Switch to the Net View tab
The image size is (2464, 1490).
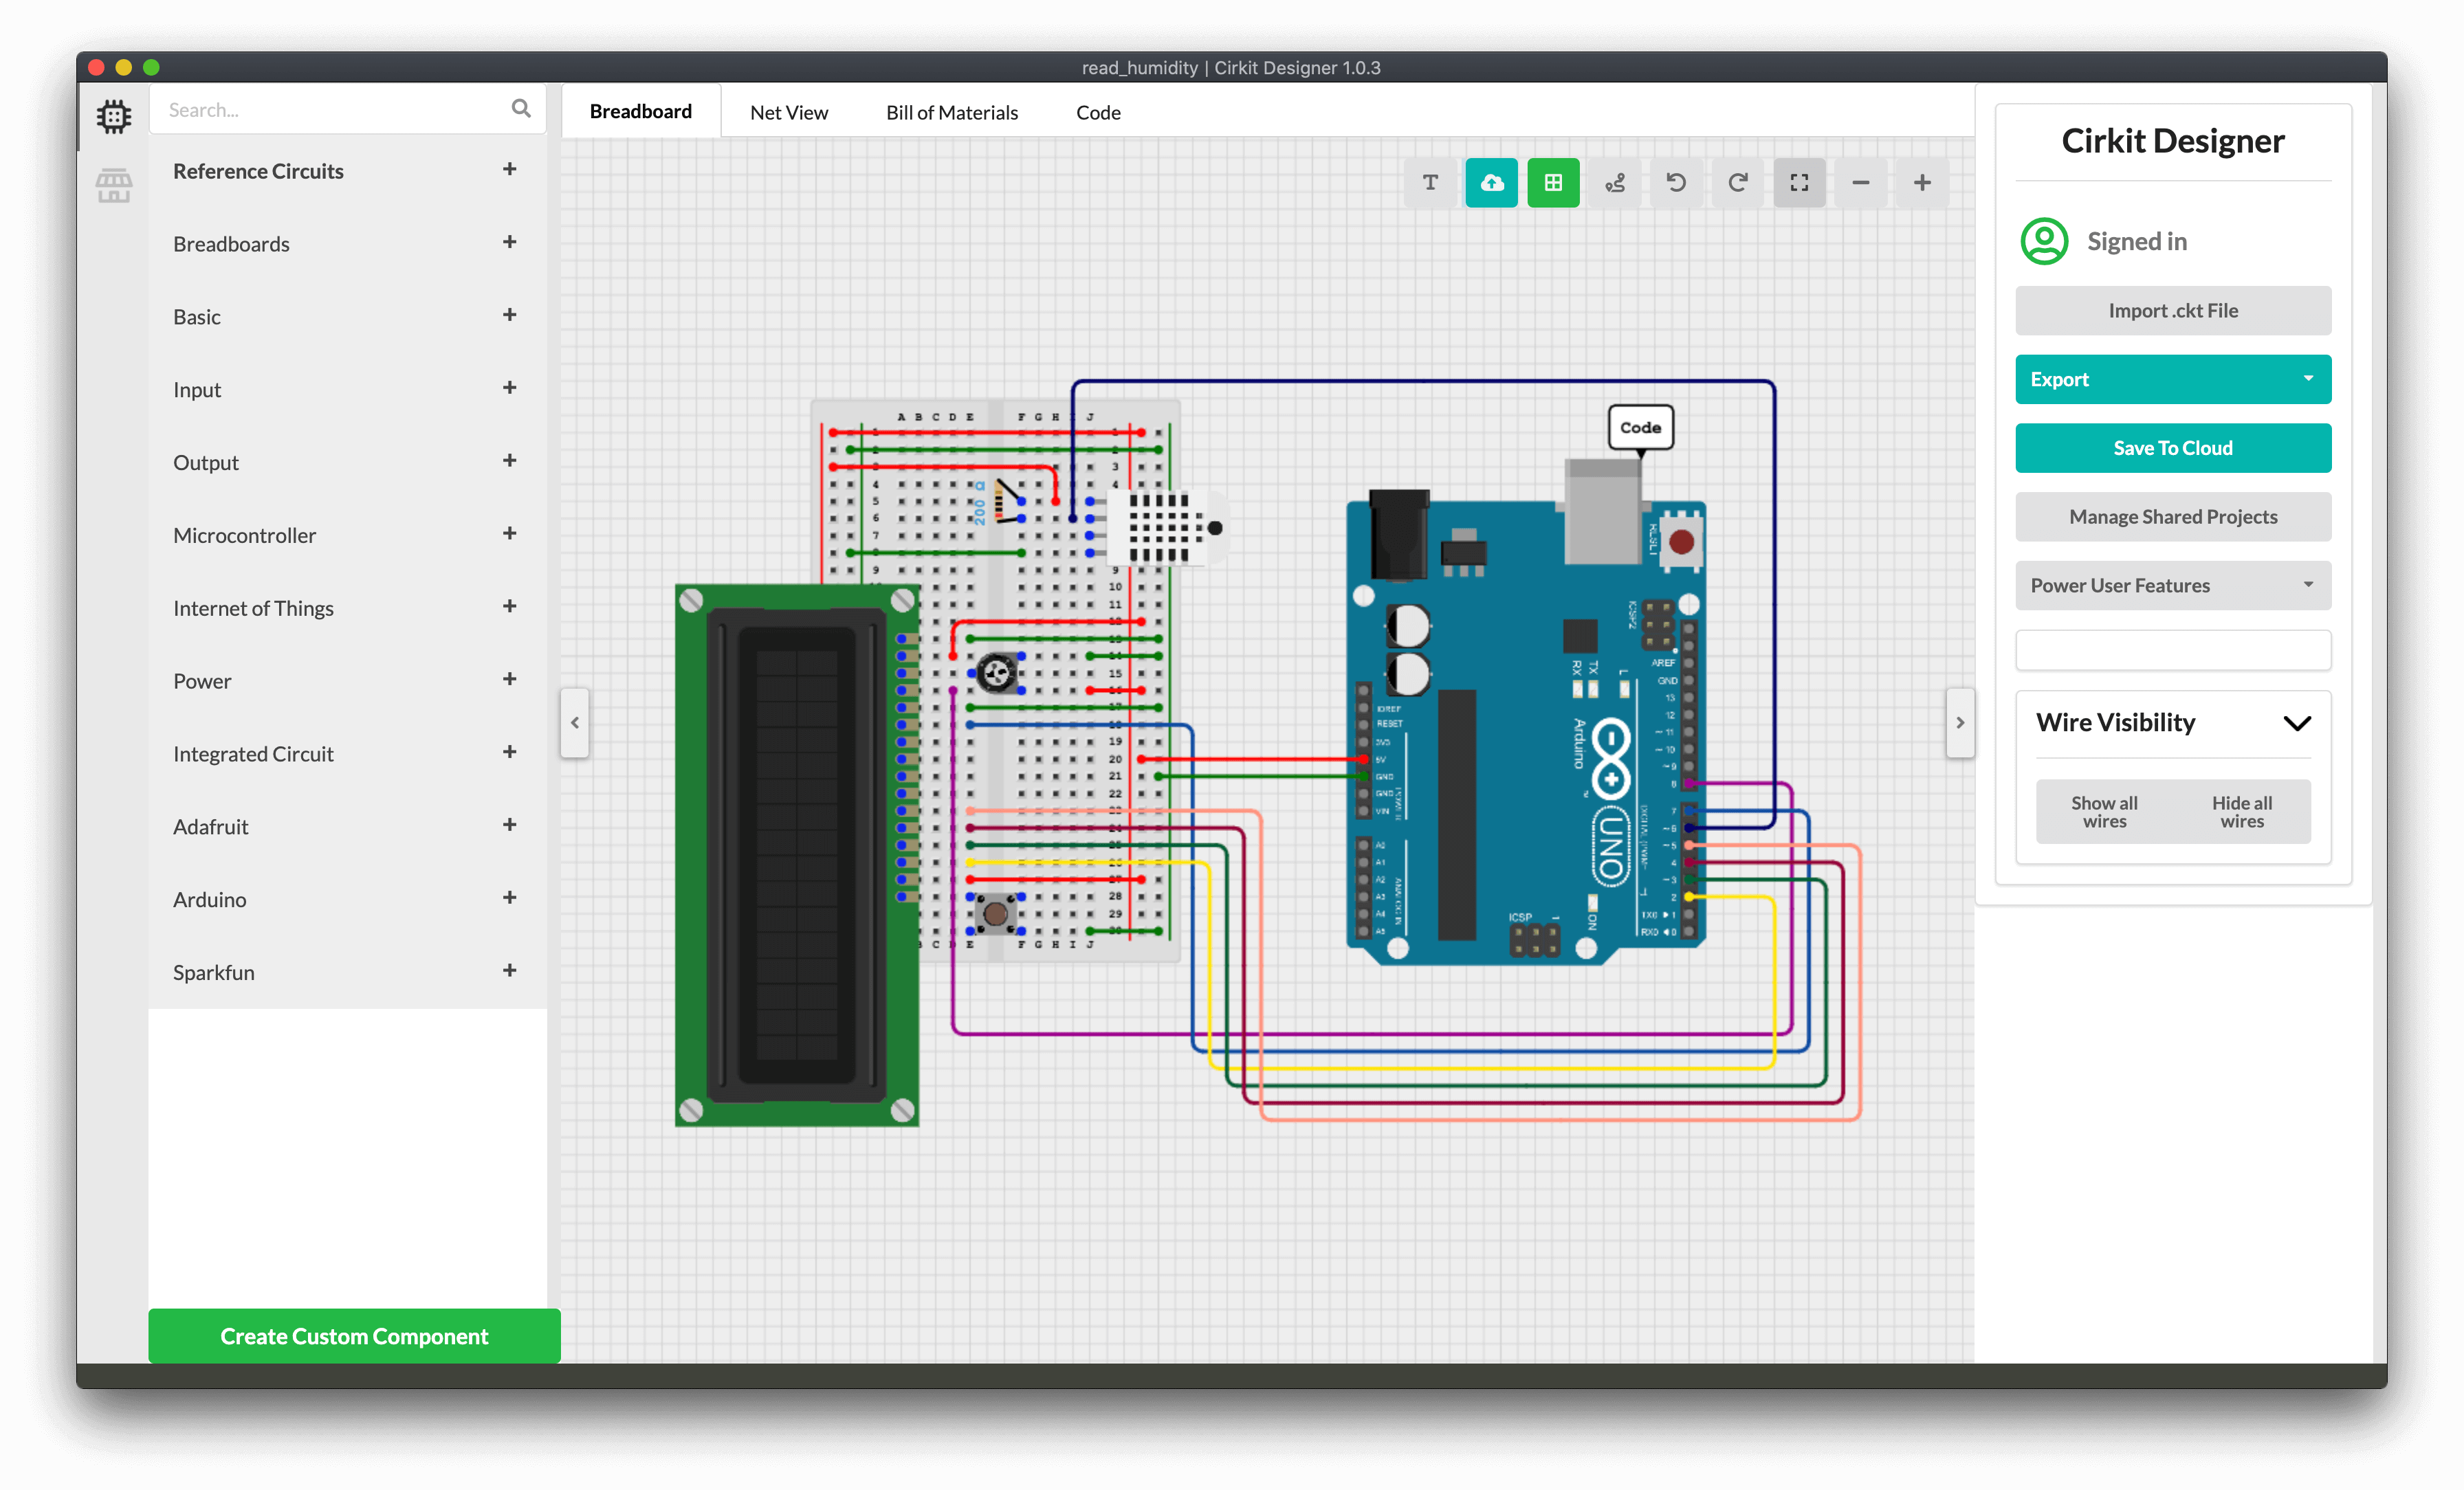point(788,111)
